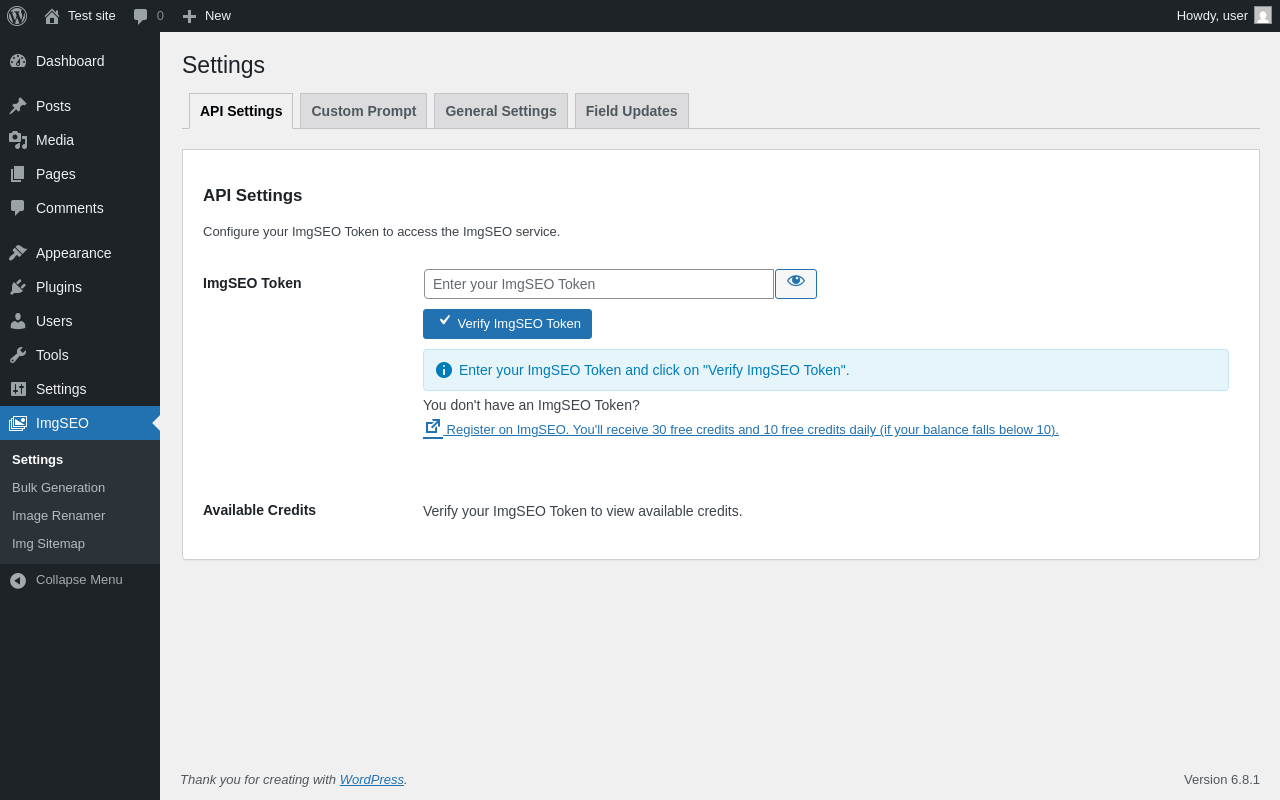The width and height of the screenshot is (1280, 800).
Task: Open the Field Updates tab
Action: coord(632,111)
